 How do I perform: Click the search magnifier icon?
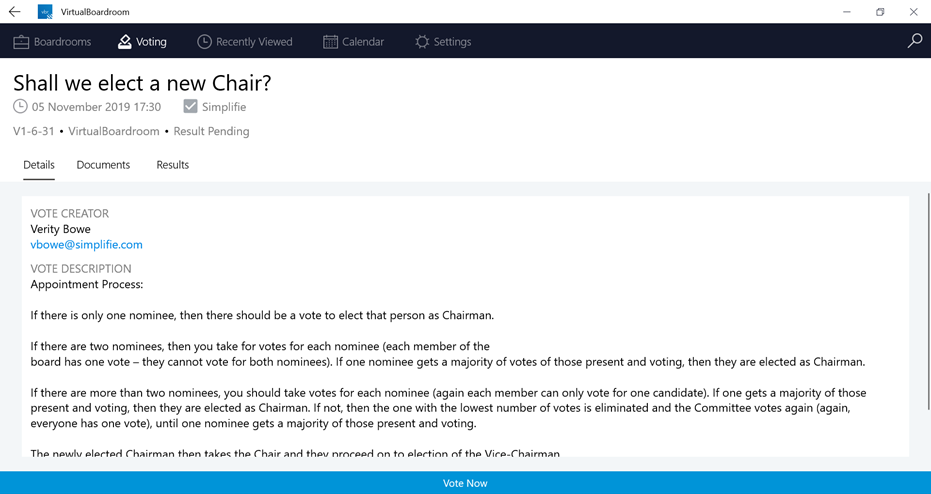click(x=915, y=41)
